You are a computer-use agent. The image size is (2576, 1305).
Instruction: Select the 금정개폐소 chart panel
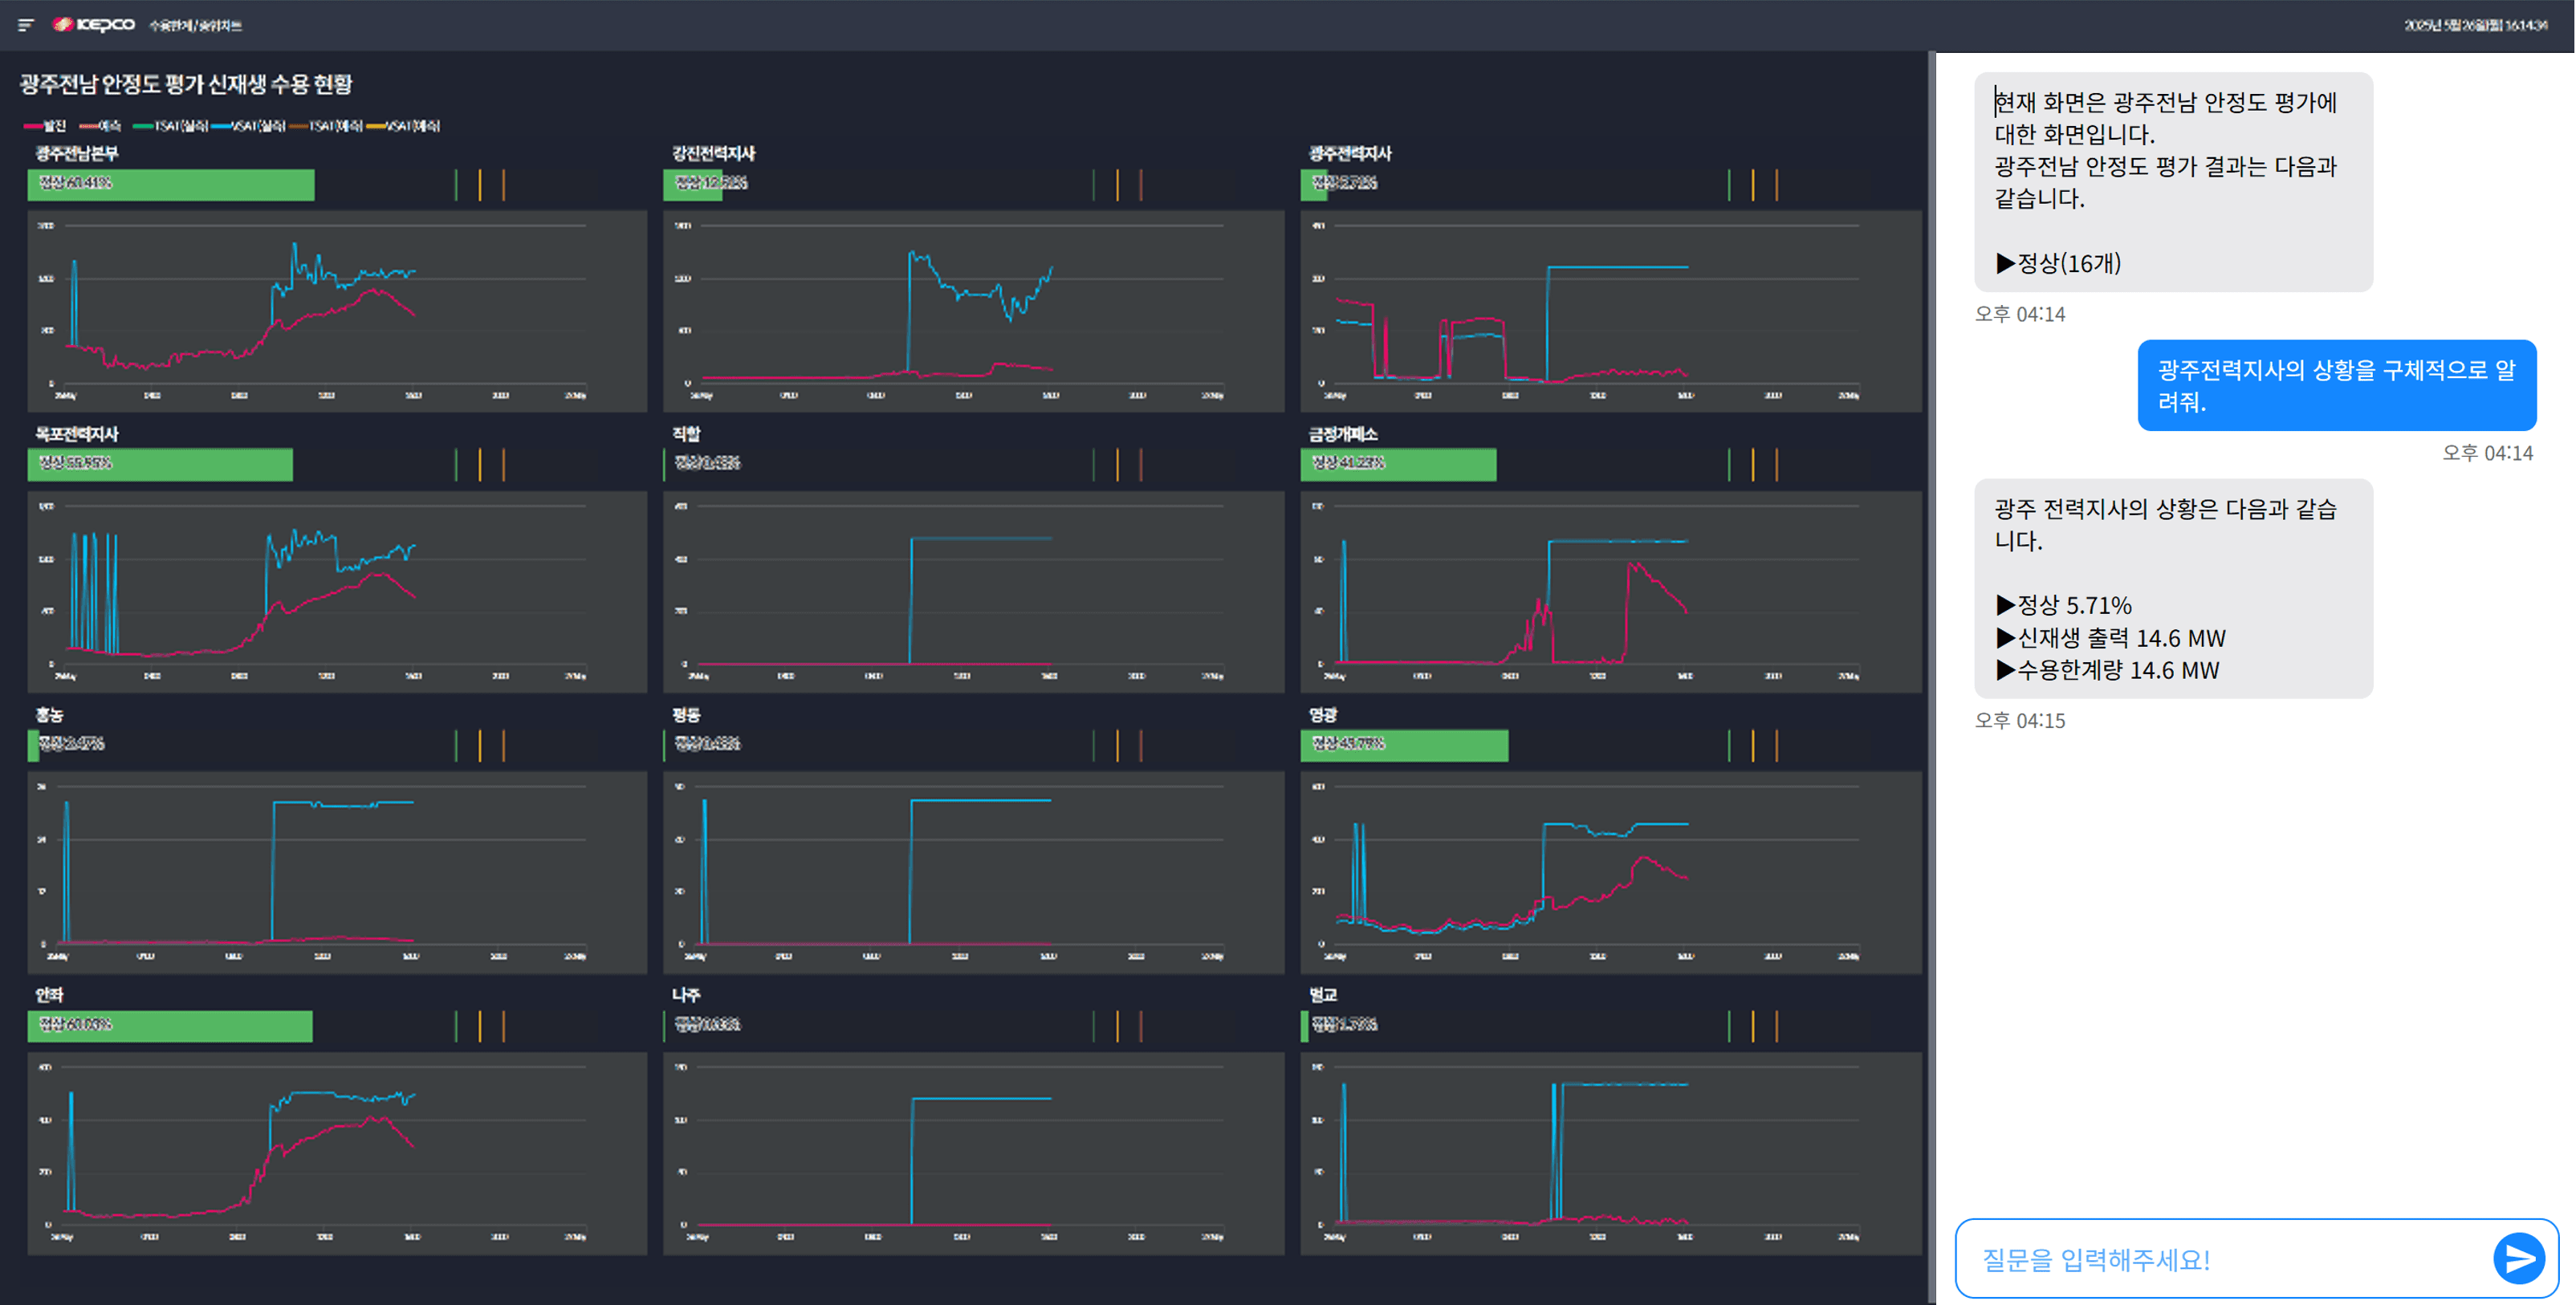pyautogui.click(x=1610, y=591)
